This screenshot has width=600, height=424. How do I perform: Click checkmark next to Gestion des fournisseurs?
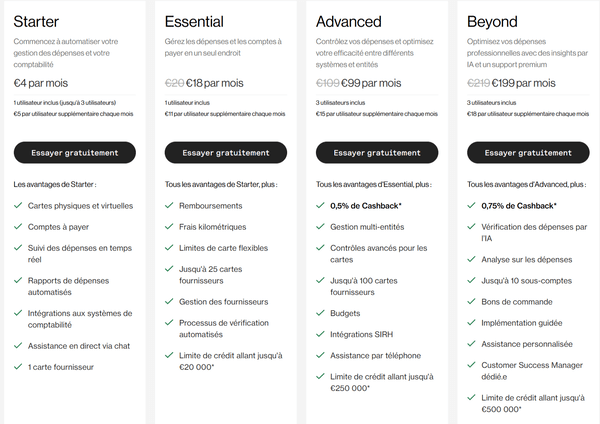pos(170,302)
